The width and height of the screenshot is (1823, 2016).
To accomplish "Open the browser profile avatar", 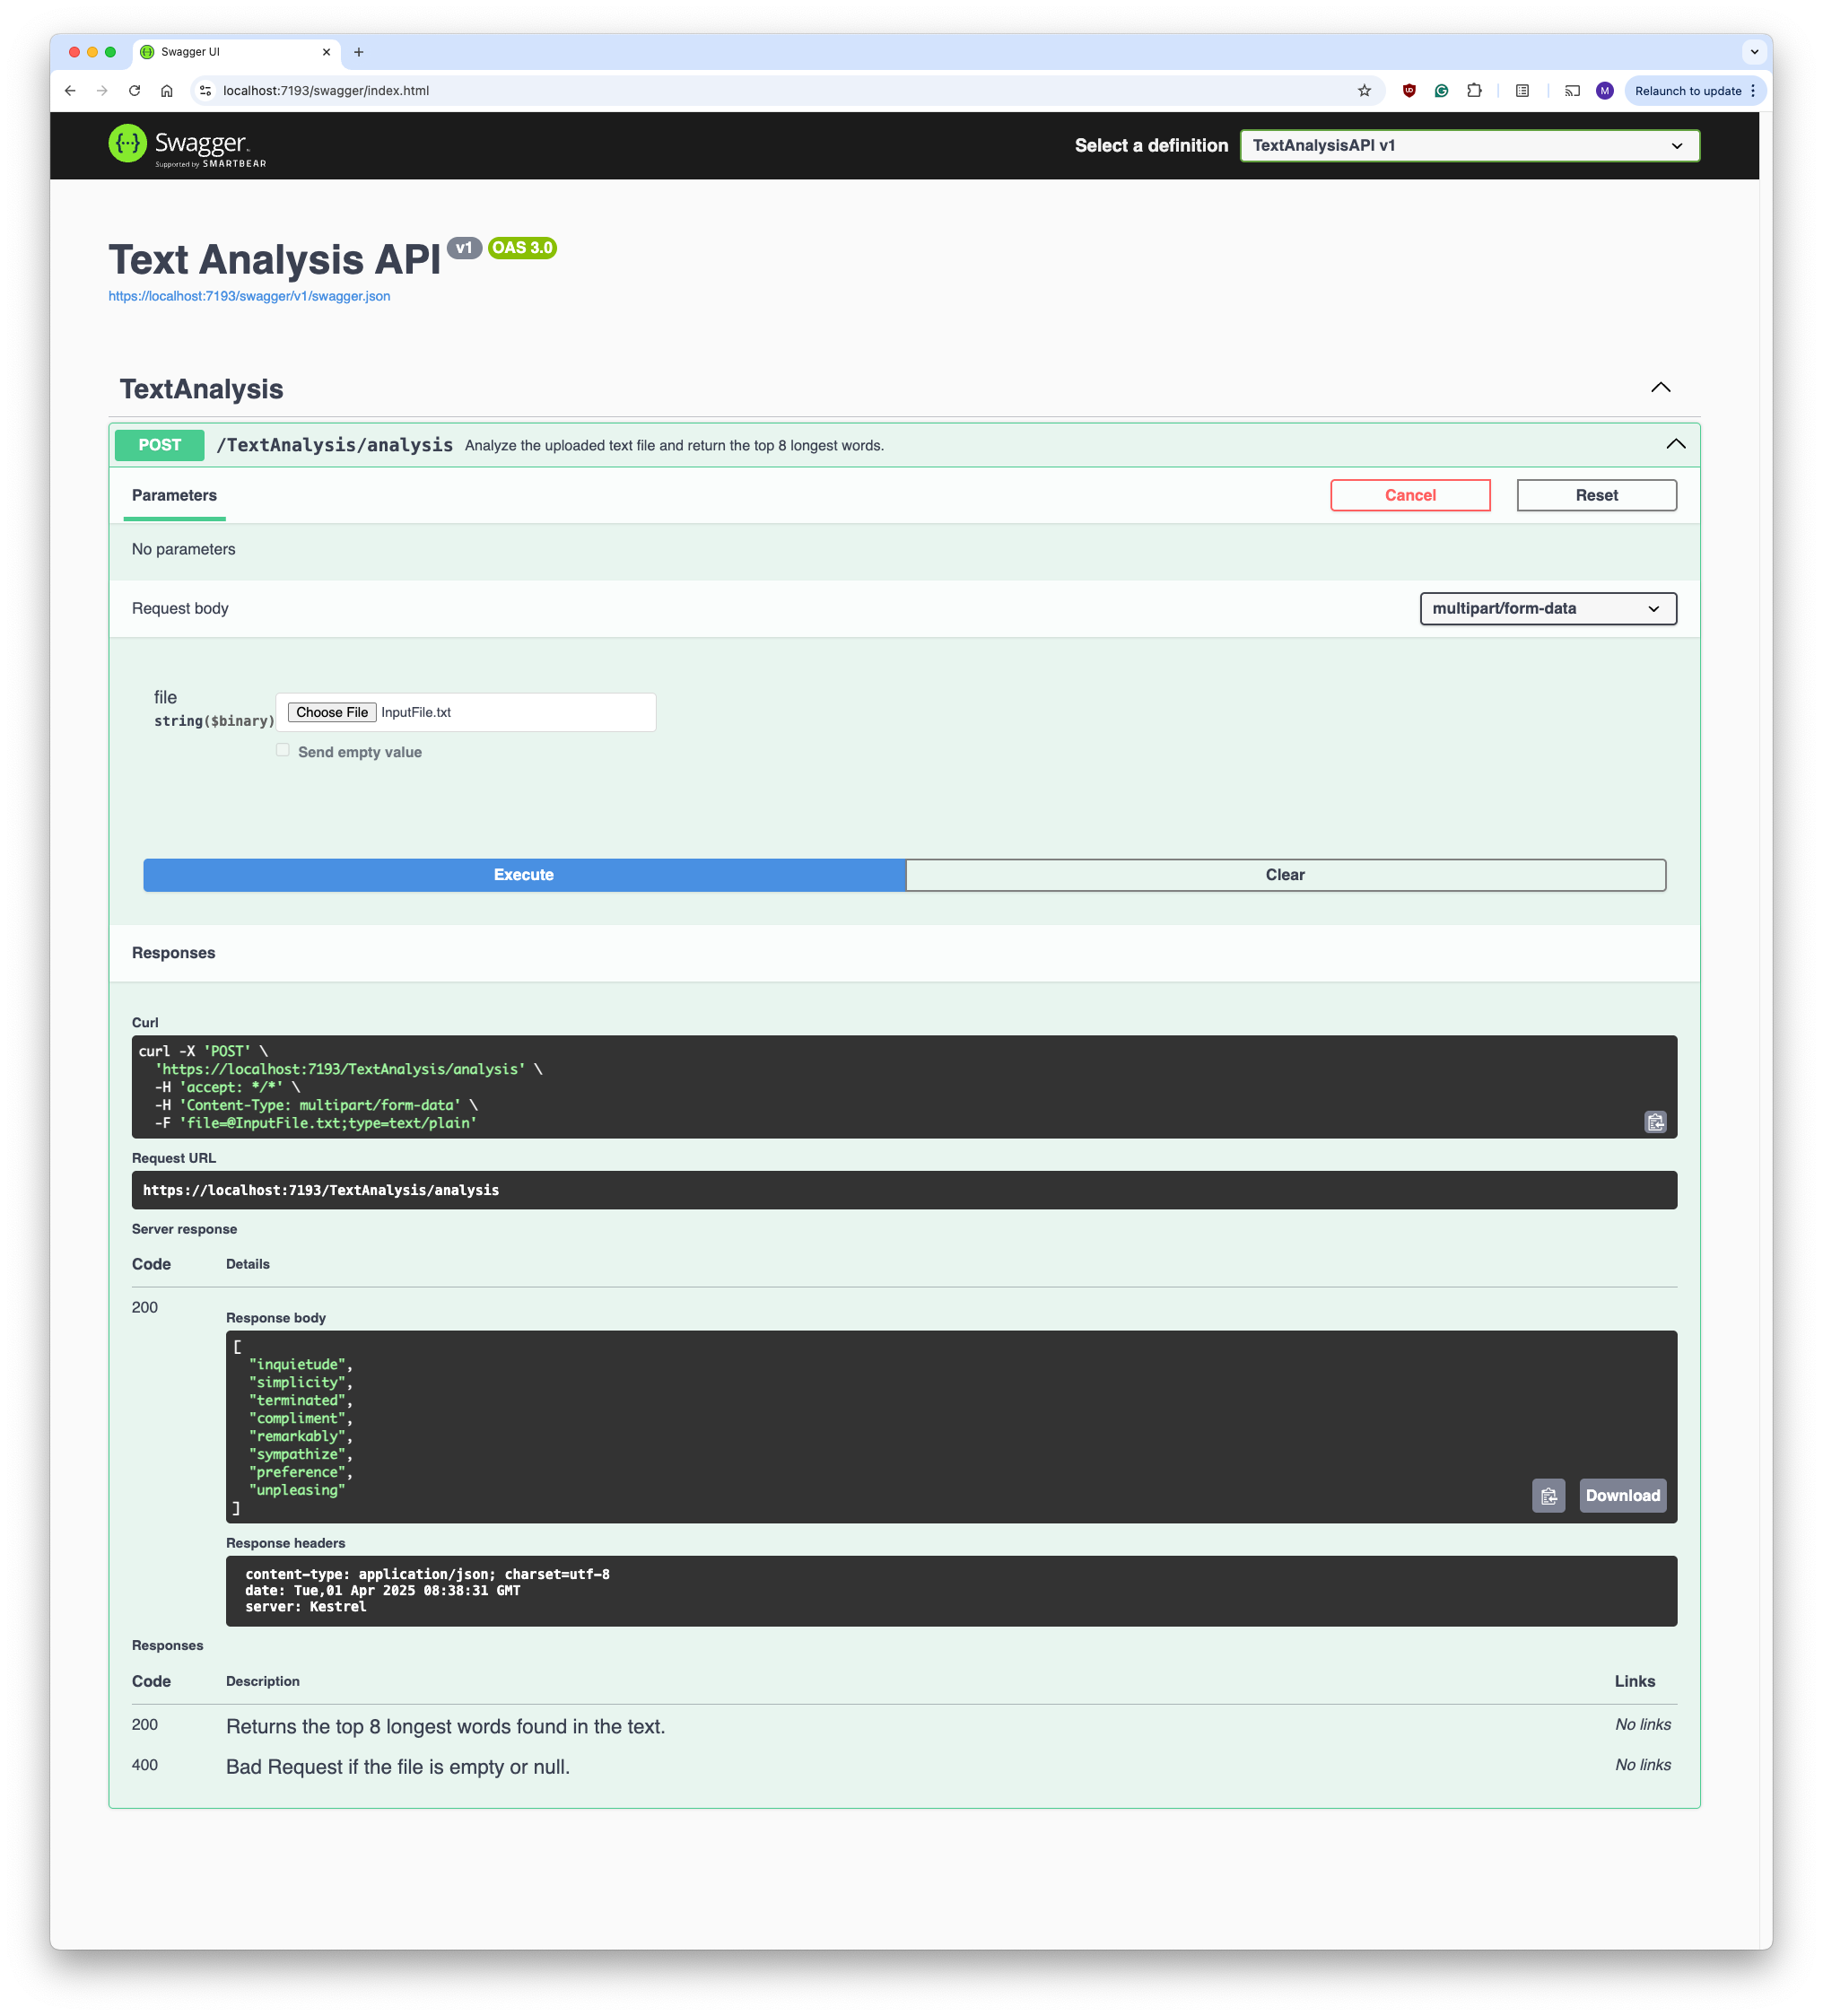I will 1604,91.
